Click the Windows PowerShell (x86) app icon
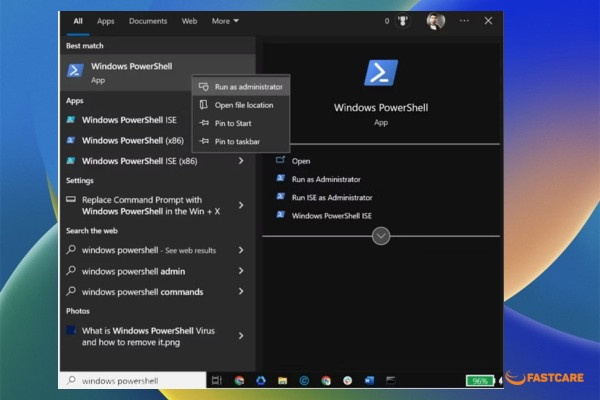The image size is (600, 400). pos(71,140)
